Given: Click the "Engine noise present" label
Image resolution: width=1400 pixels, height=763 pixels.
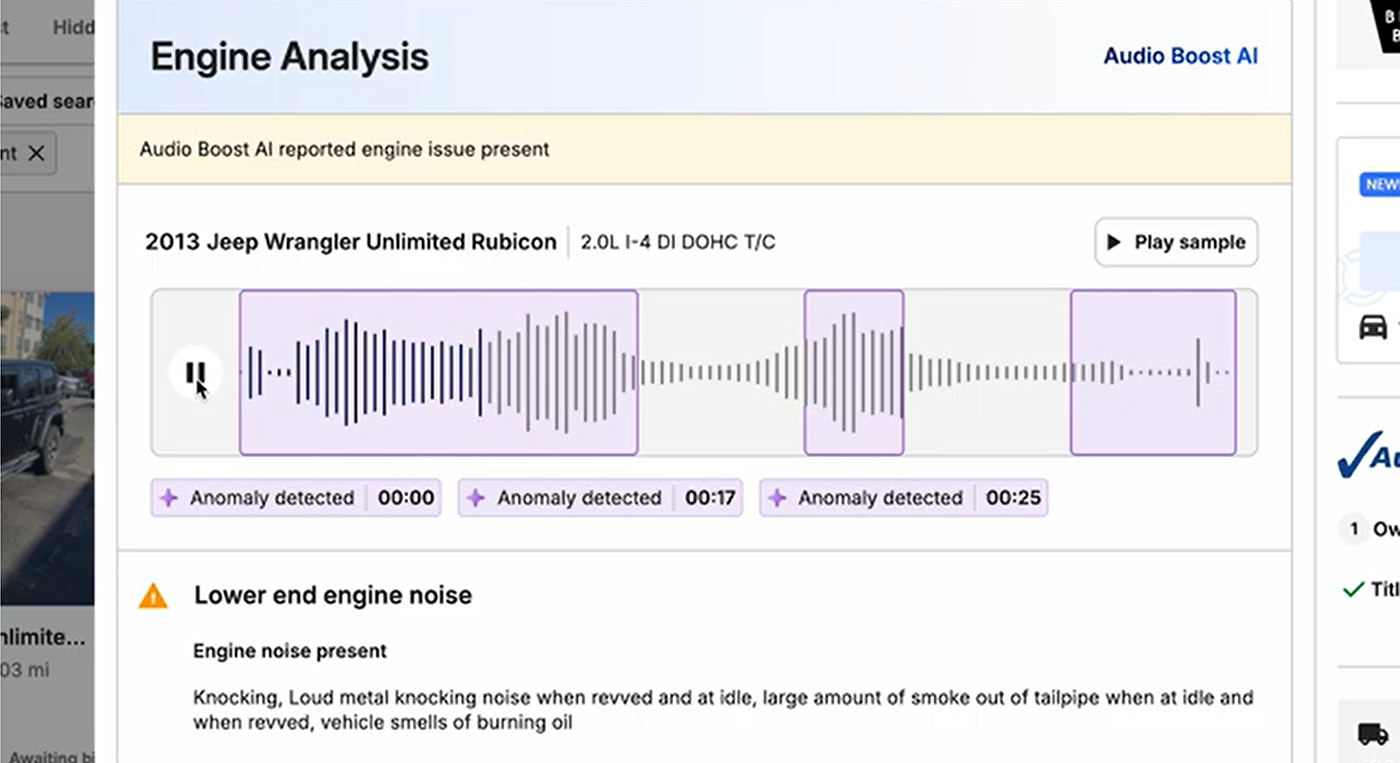Looking at the screenshot, I should (290, 651).
